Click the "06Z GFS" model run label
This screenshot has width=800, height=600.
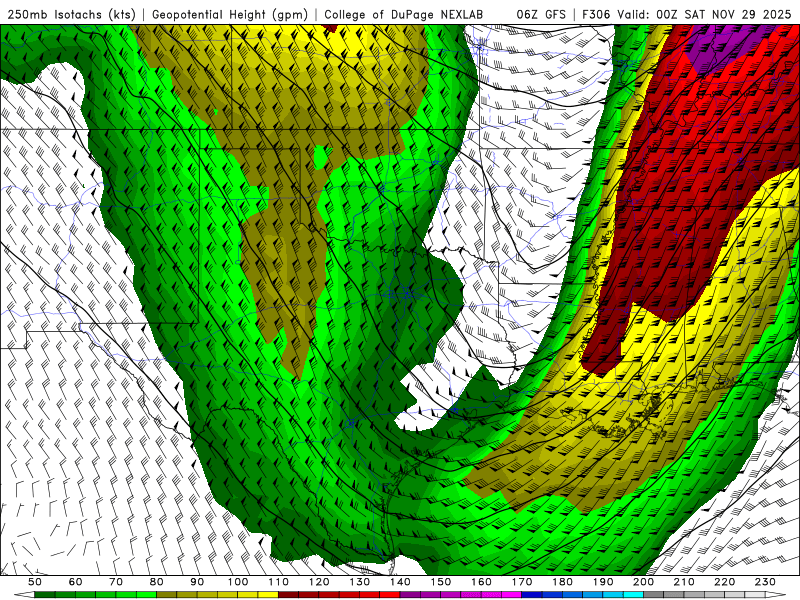[x=541, y=14]
